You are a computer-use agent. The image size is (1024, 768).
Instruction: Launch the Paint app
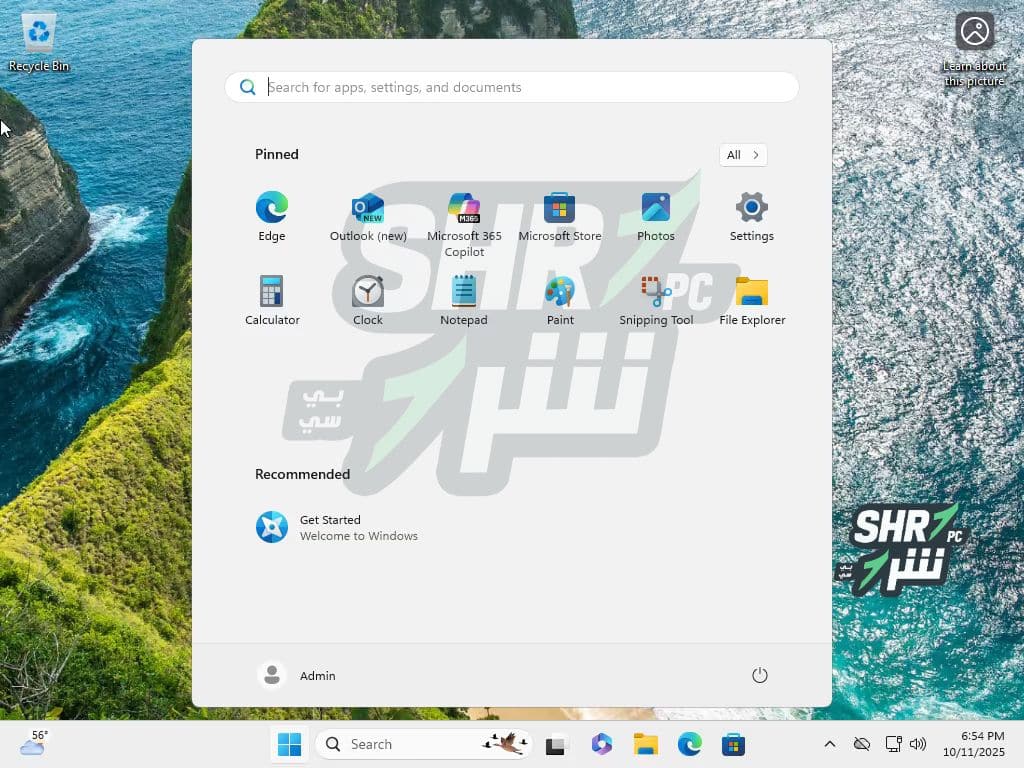coord(560,292)
